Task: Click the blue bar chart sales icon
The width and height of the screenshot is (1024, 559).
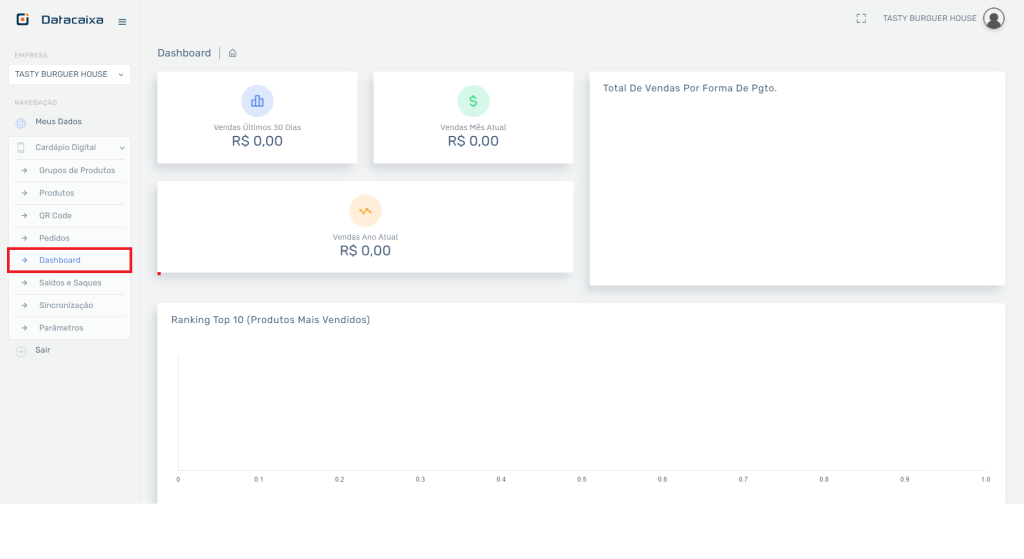Action: [257, 101]
